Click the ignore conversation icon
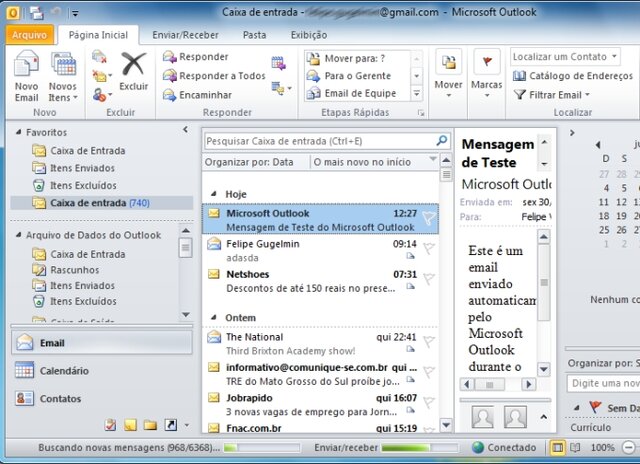 [x=99, y=57]
